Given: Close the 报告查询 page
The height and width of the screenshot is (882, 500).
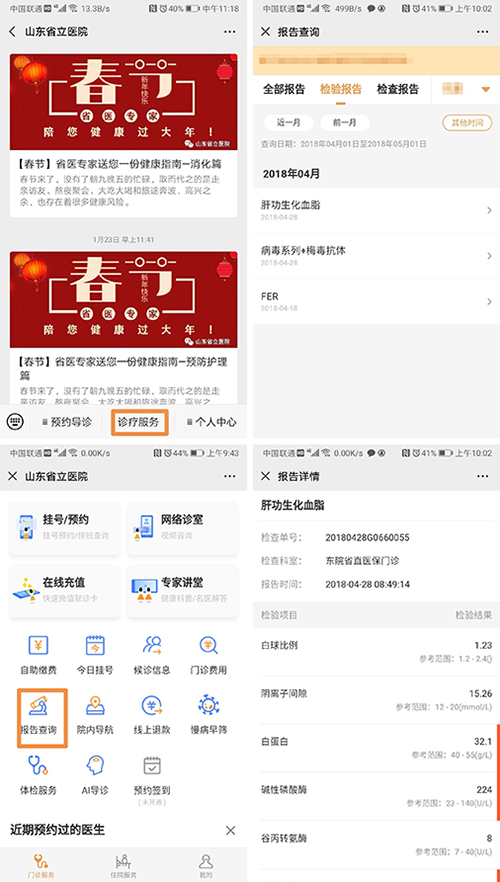Looking at the screenshot, I should (x=265, y=32).
